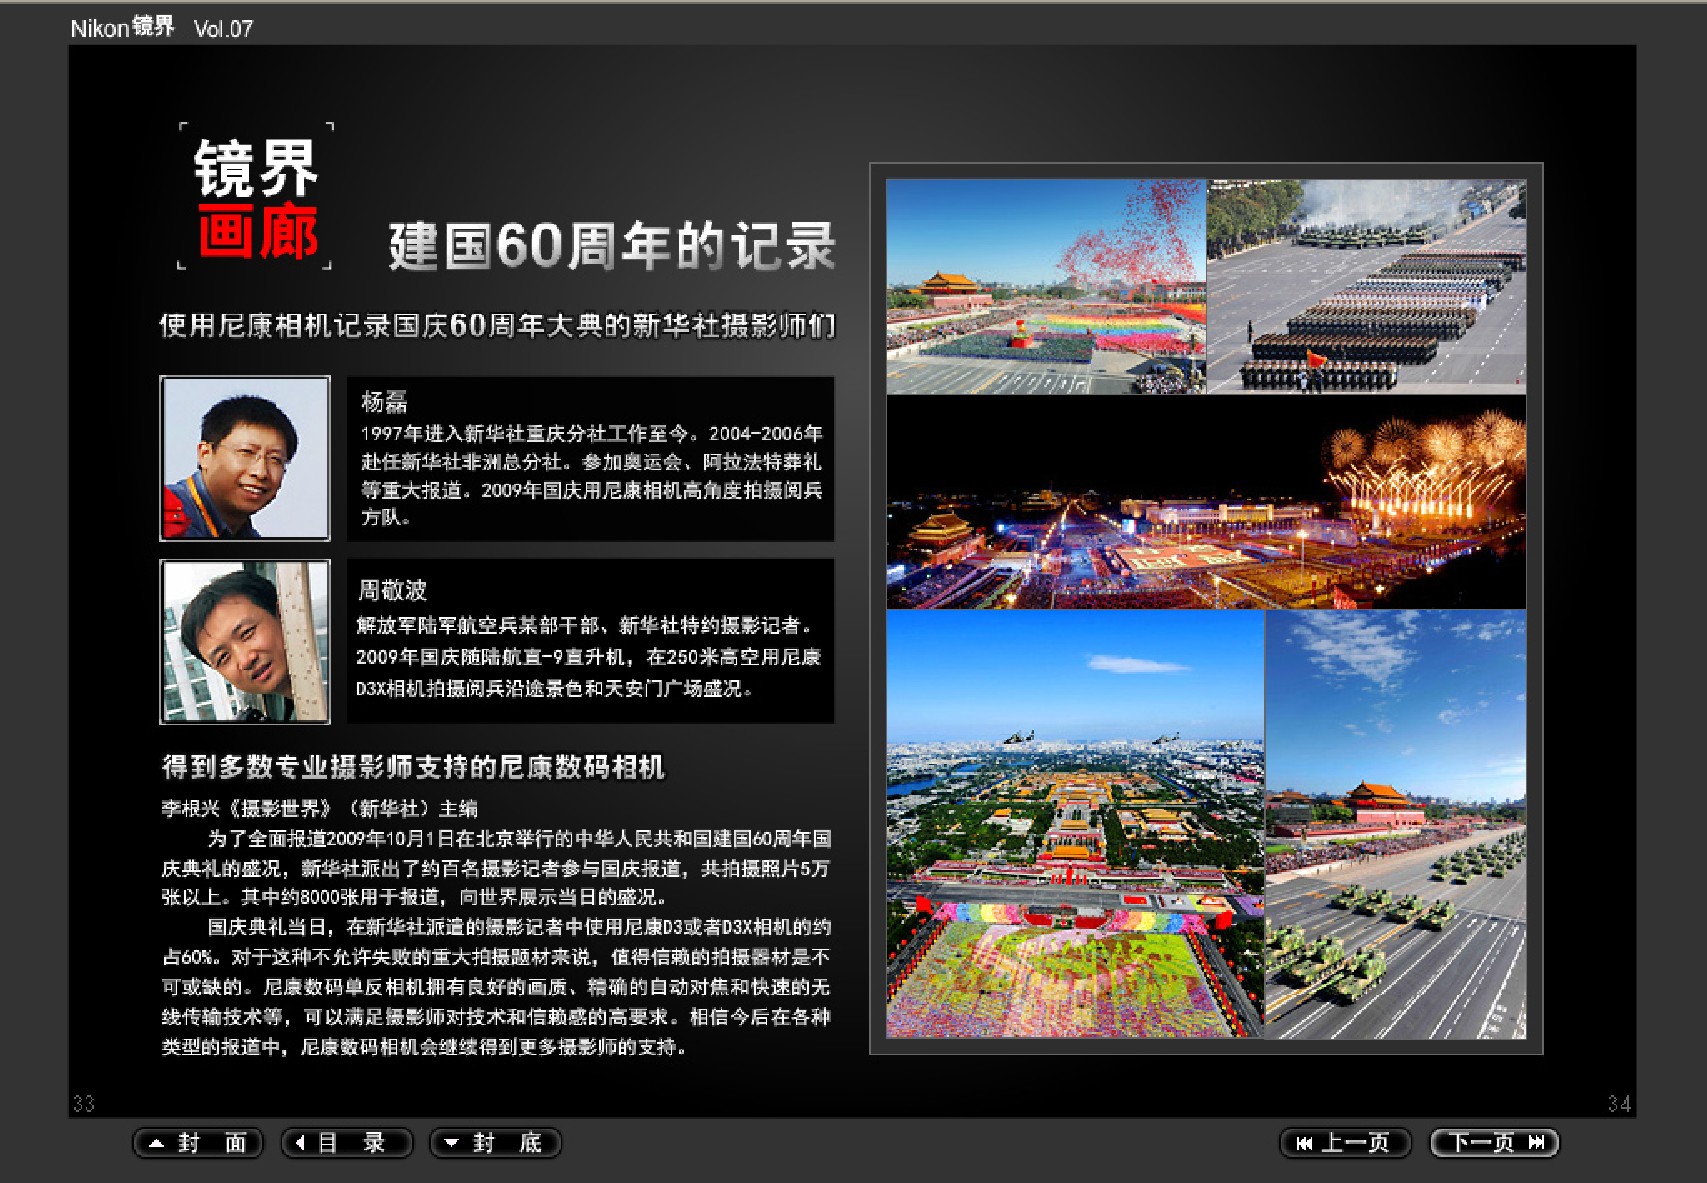Click paragraph starting 为了全面报道2009年10月1日
This screenshot has width=1707, height=1183.
click(x=497, y=868)
